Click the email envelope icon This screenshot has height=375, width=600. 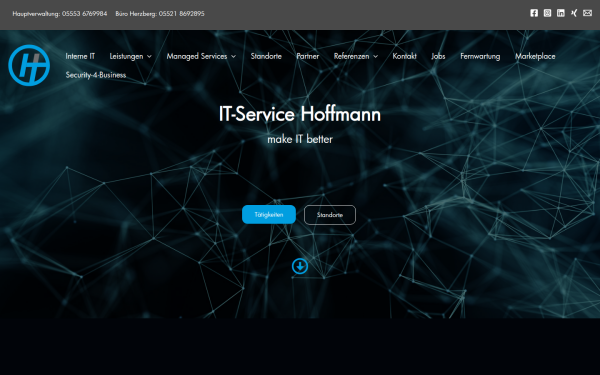tap(587, 13)
